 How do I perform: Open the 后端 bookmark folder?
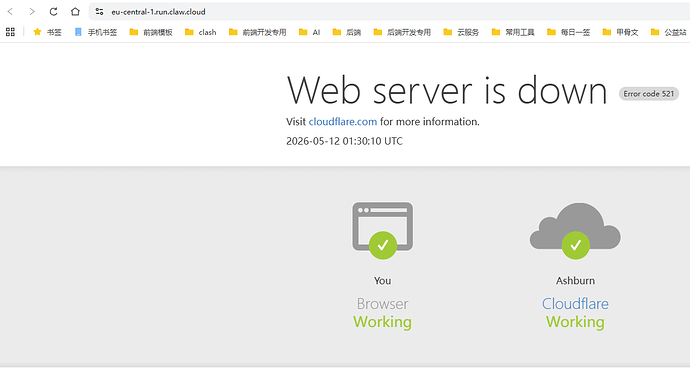347,32
